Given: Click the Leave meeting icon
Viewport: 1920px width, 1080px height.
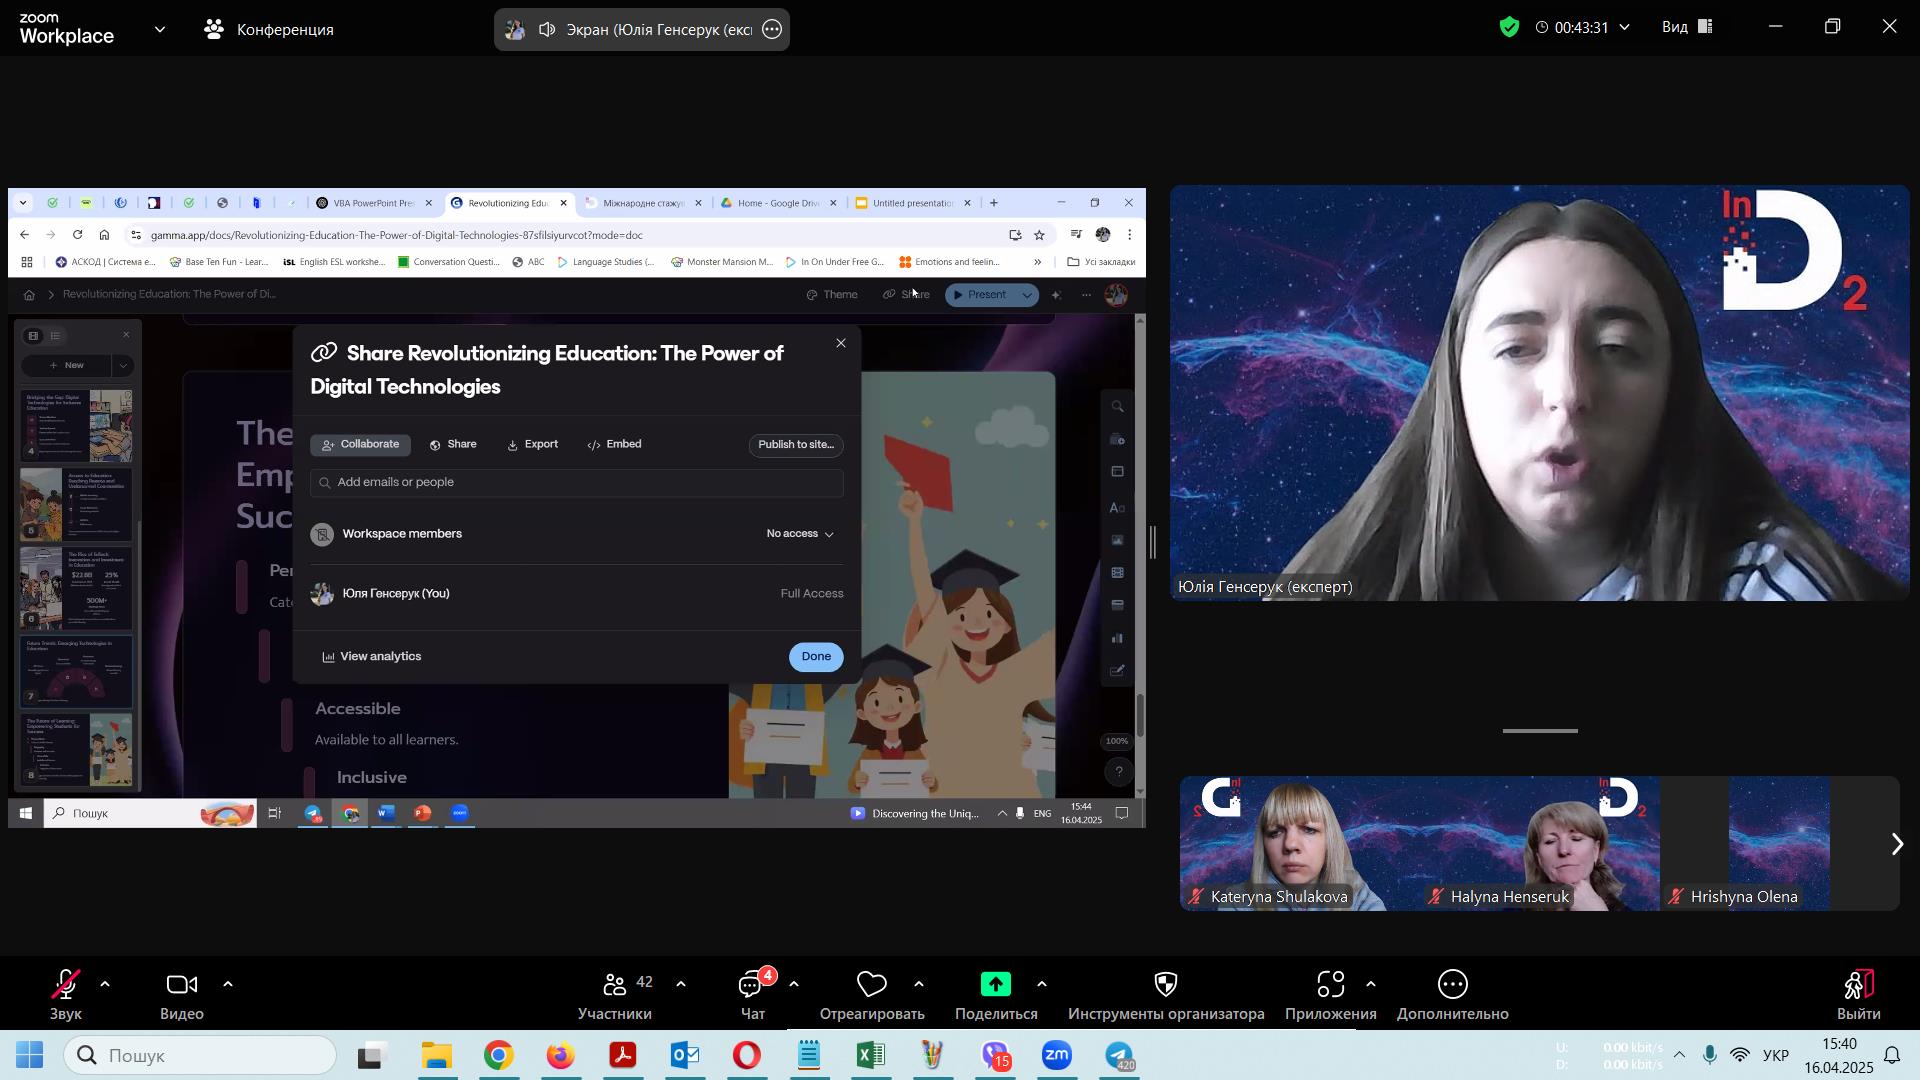Looking at the screenshot, I should (1858, 986).
